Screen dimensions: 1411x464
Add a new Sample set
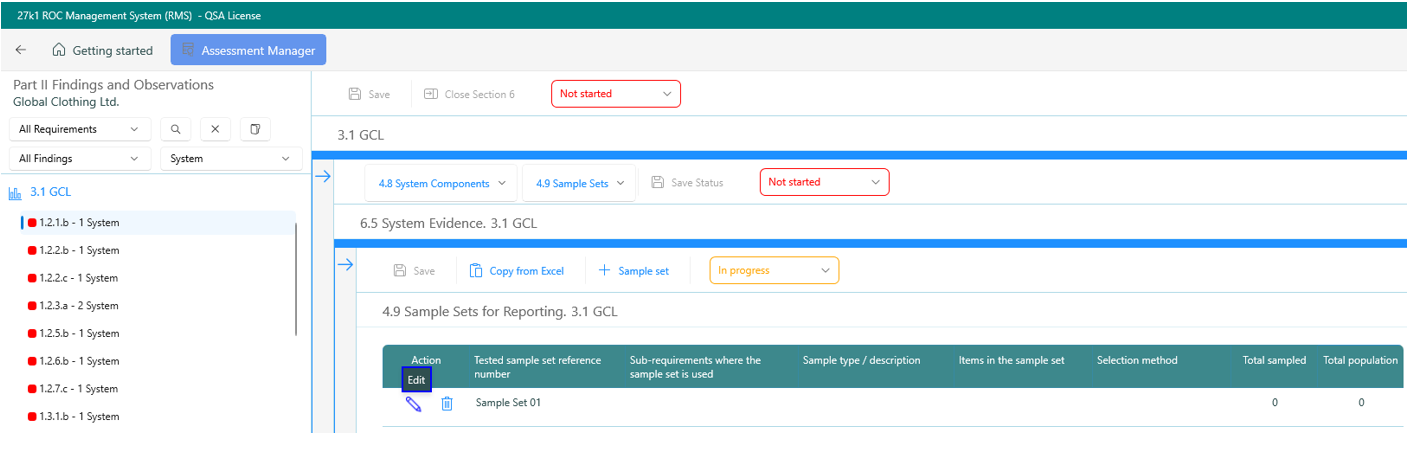[x=633, y=271]
